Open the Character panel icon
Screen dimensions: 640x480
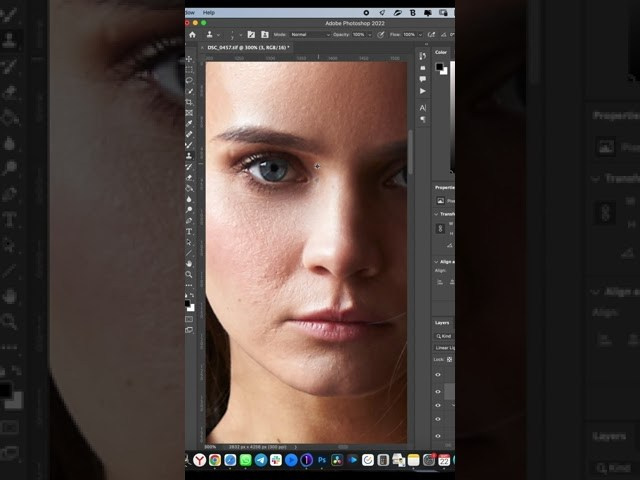pyautogui.click(x=423, y=107)
